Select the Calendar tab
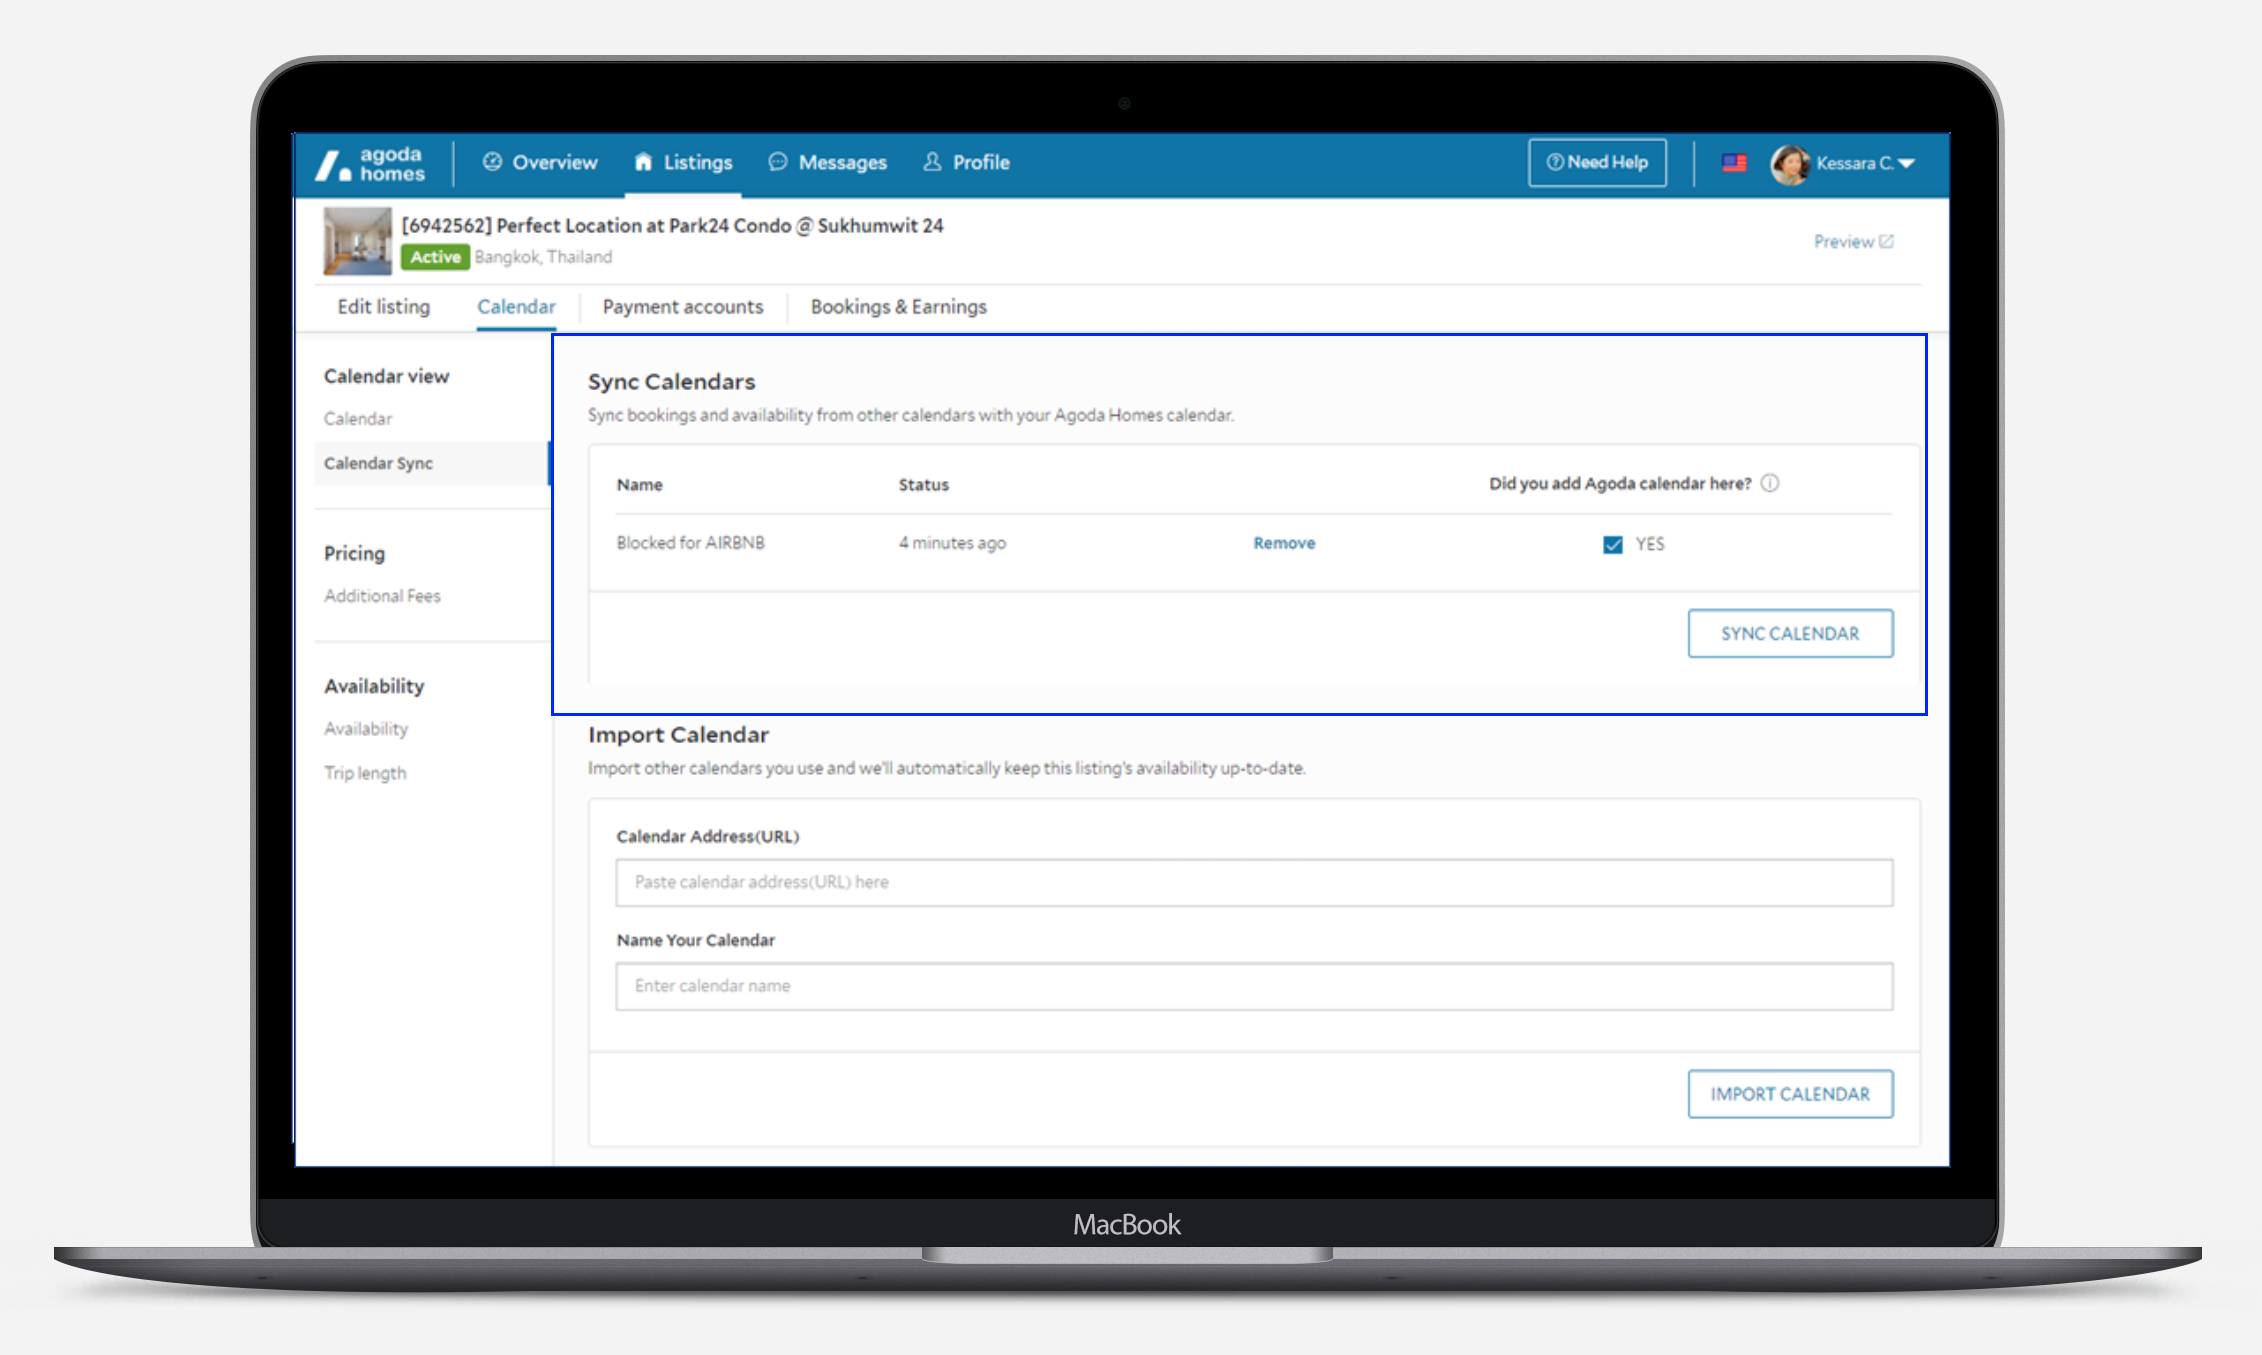The width and height of the screenshot is (2262, 1355). [516, 307]
